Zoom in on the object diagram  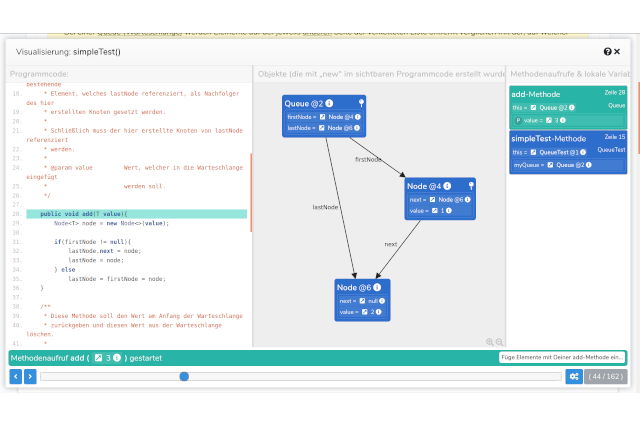click(489, 342)
